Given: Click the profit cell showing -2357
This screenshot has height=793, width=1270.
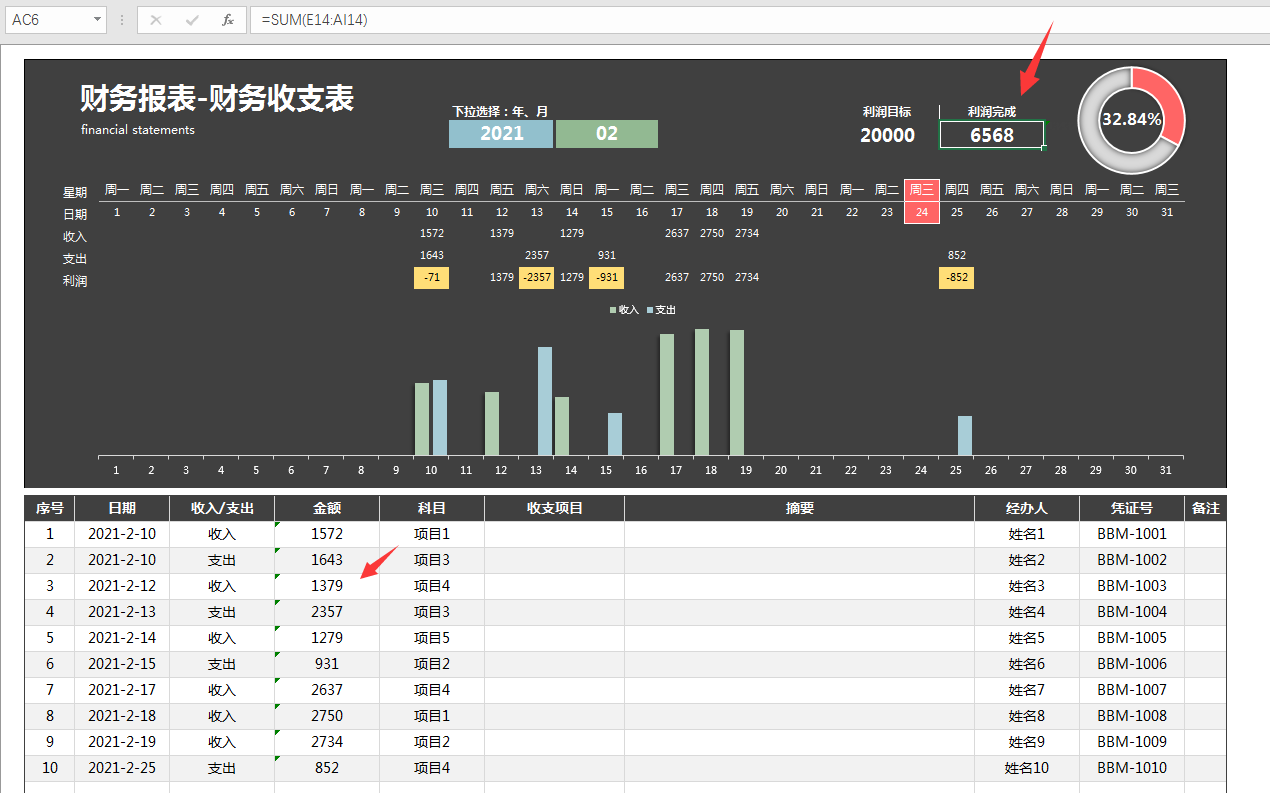Looking at the screenshot, I should (x=537, y=278).
